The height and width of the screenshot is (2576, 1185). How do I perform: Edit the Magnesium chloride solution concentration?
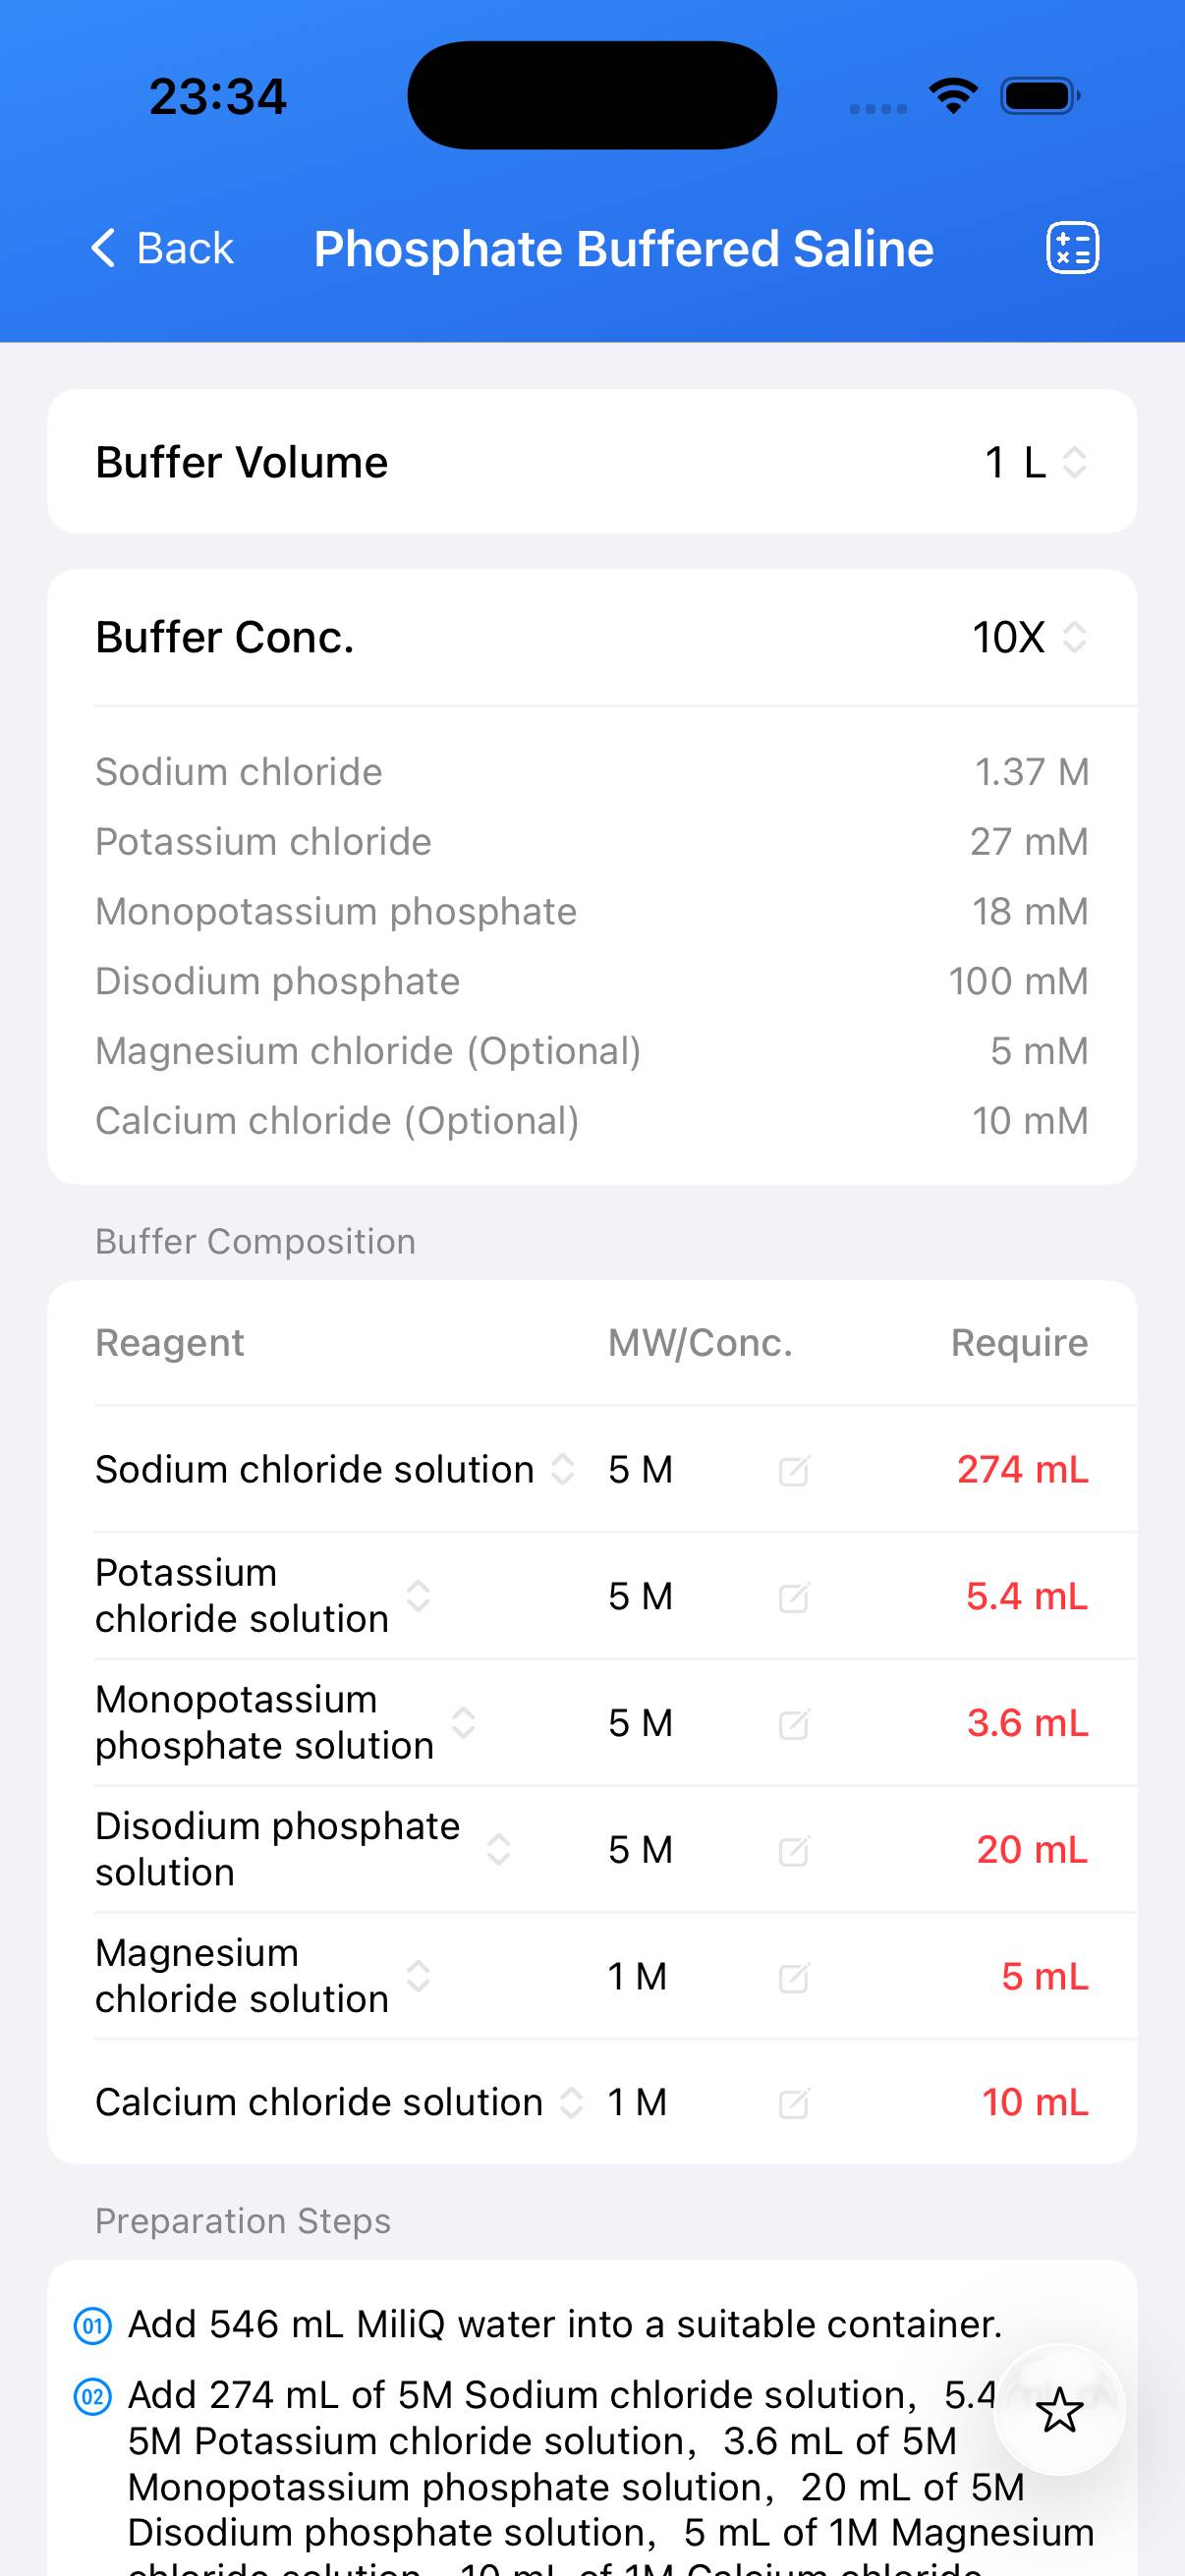click(793, 1977)
